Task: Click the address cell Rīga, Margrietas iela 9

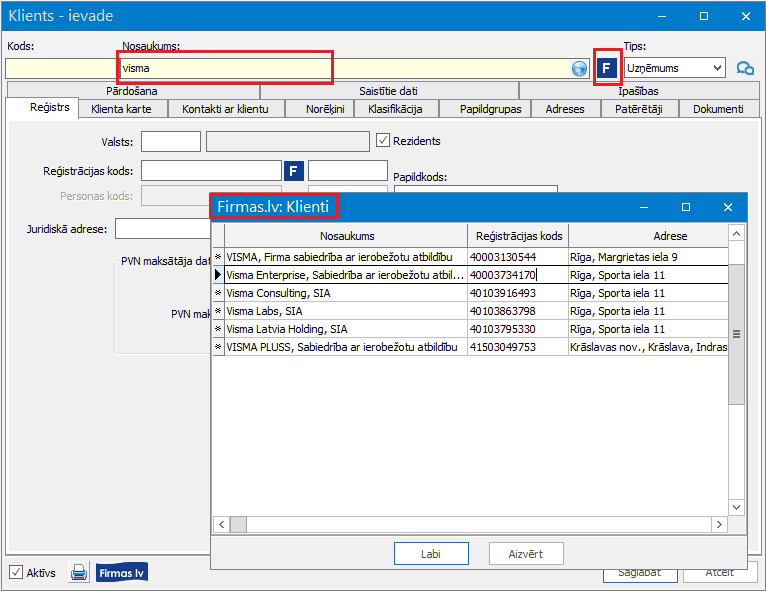Action: click(648, 257)
